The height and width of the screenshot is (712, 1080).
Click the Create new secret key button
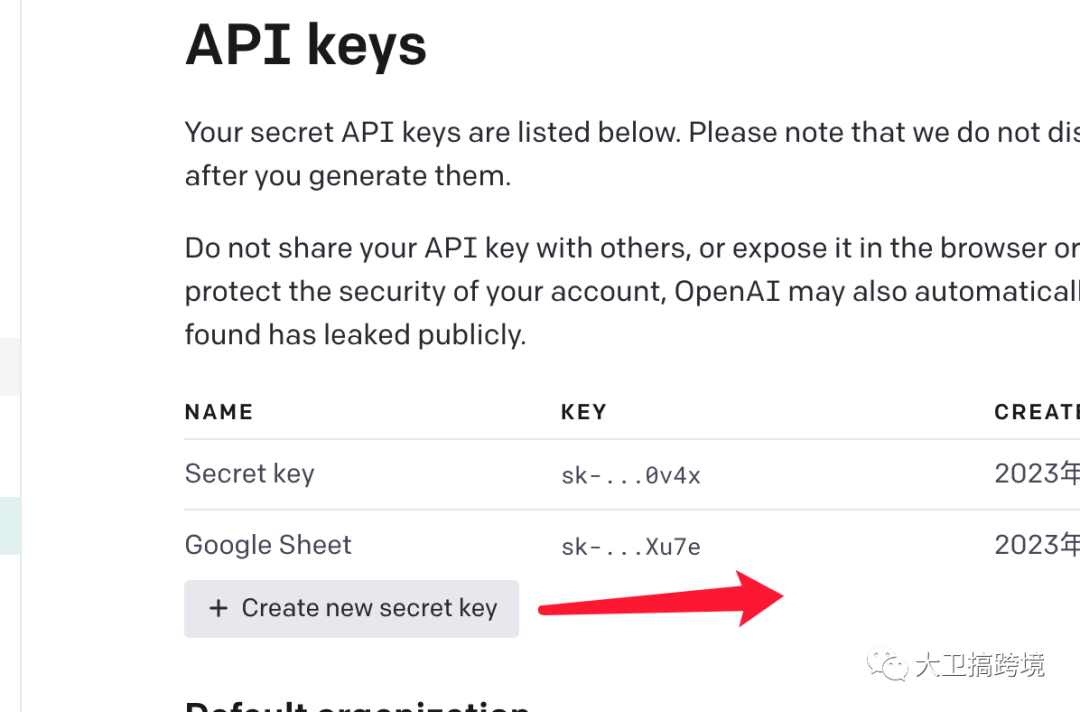pyautogui.click(x=351, y=608)
